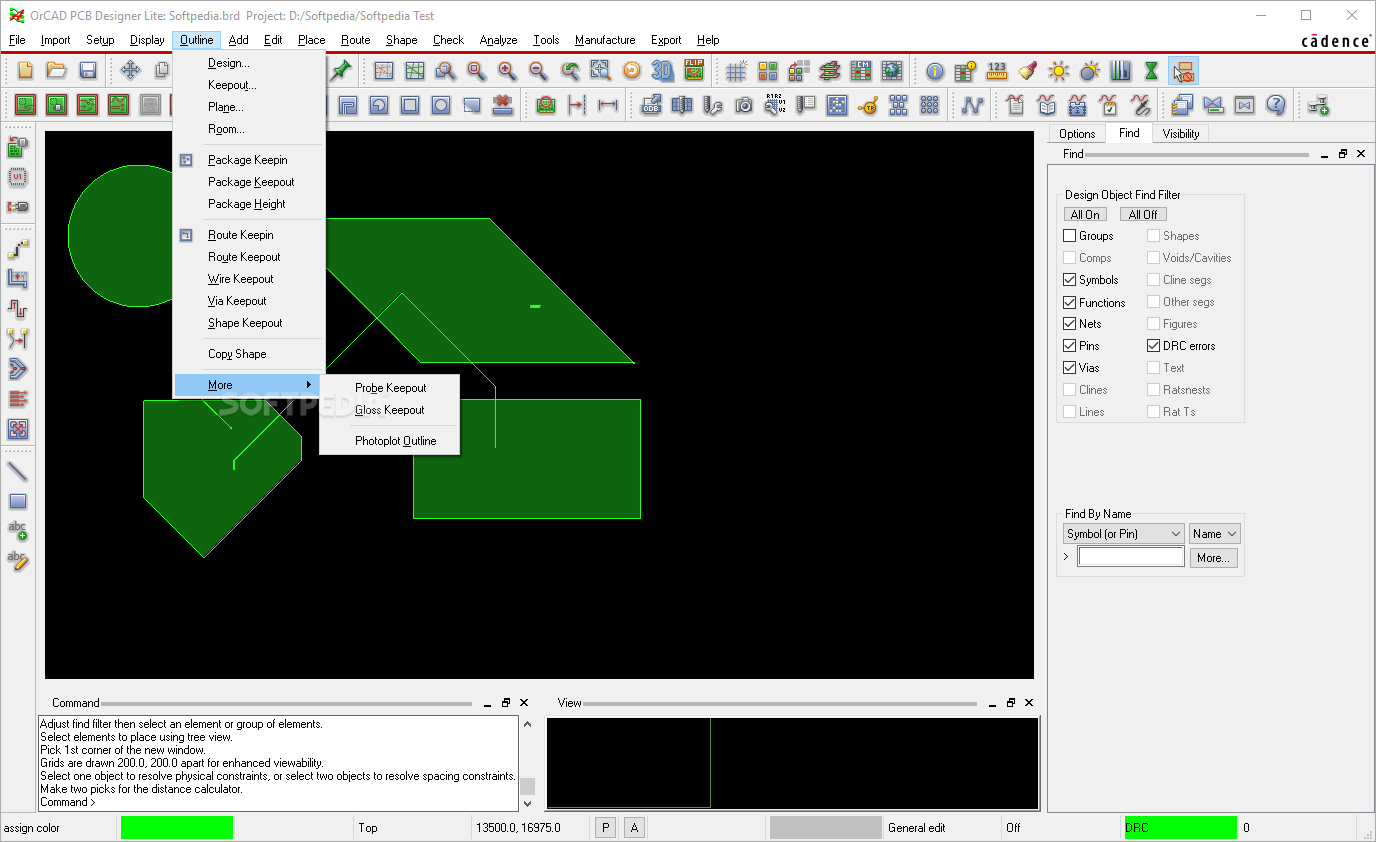Click the sun highlight icon

(1058, 71)
